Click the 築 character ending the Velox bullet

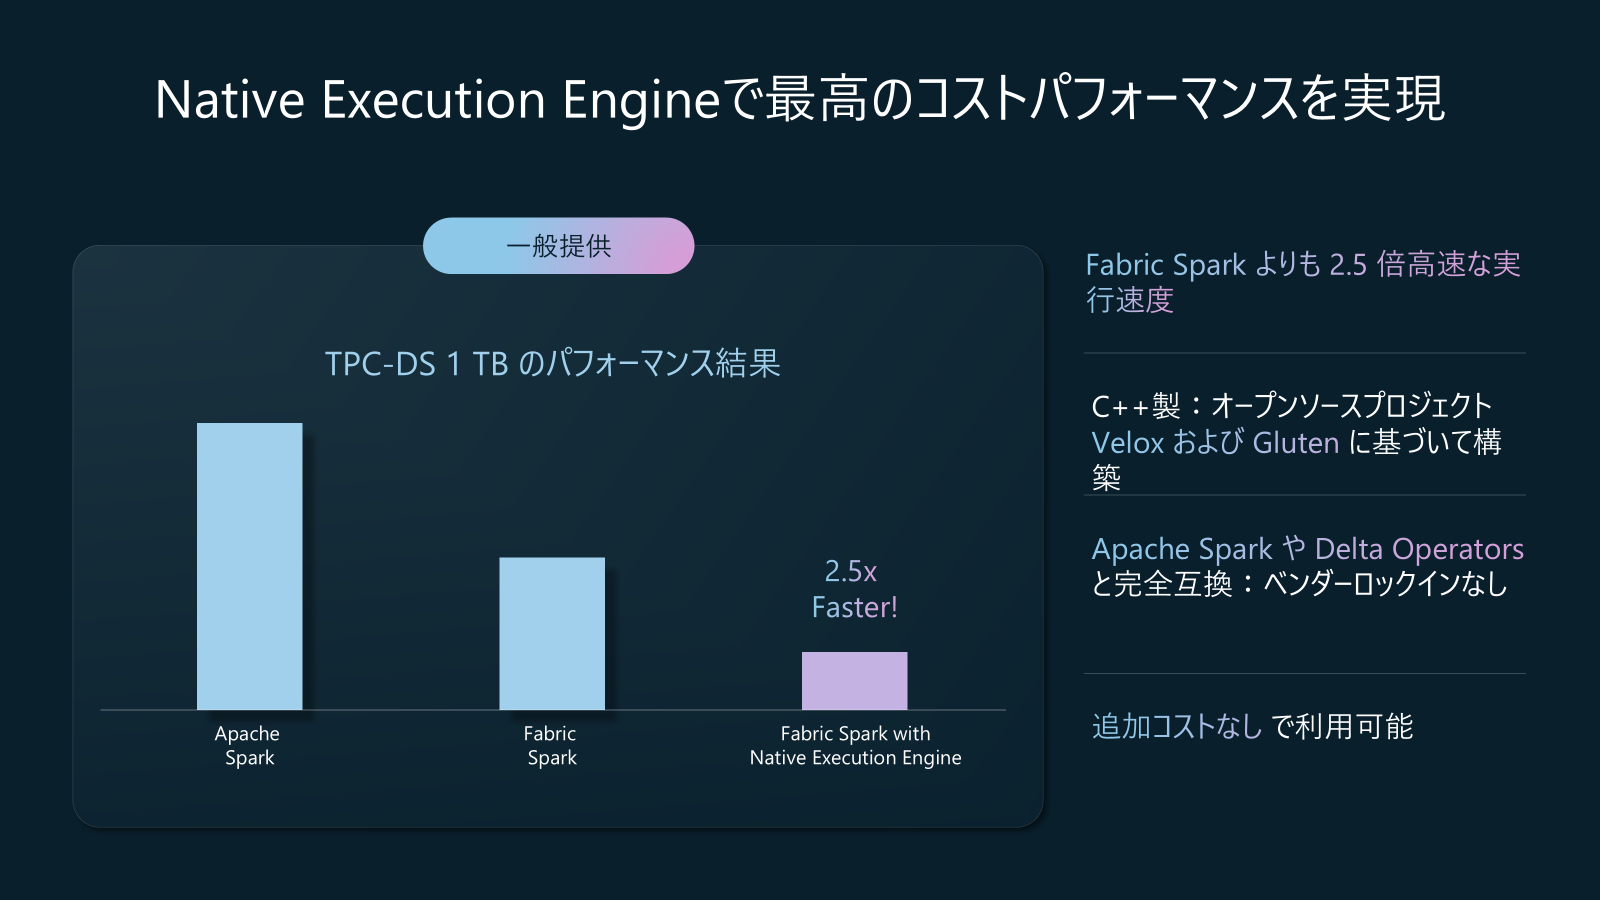click(1106, 478)
